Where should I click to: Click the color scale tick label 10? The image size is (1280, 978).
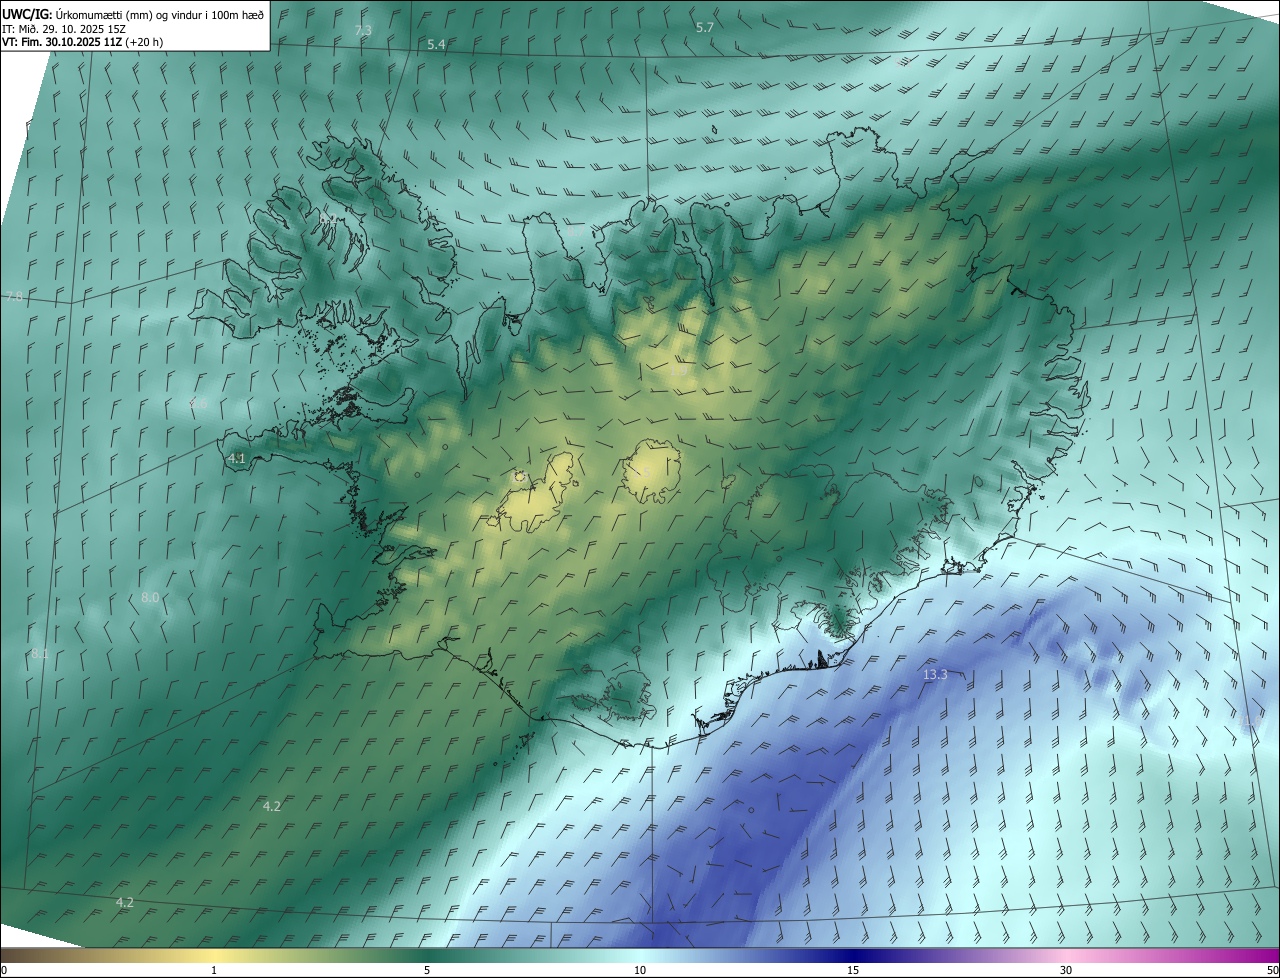pos(640,971)
